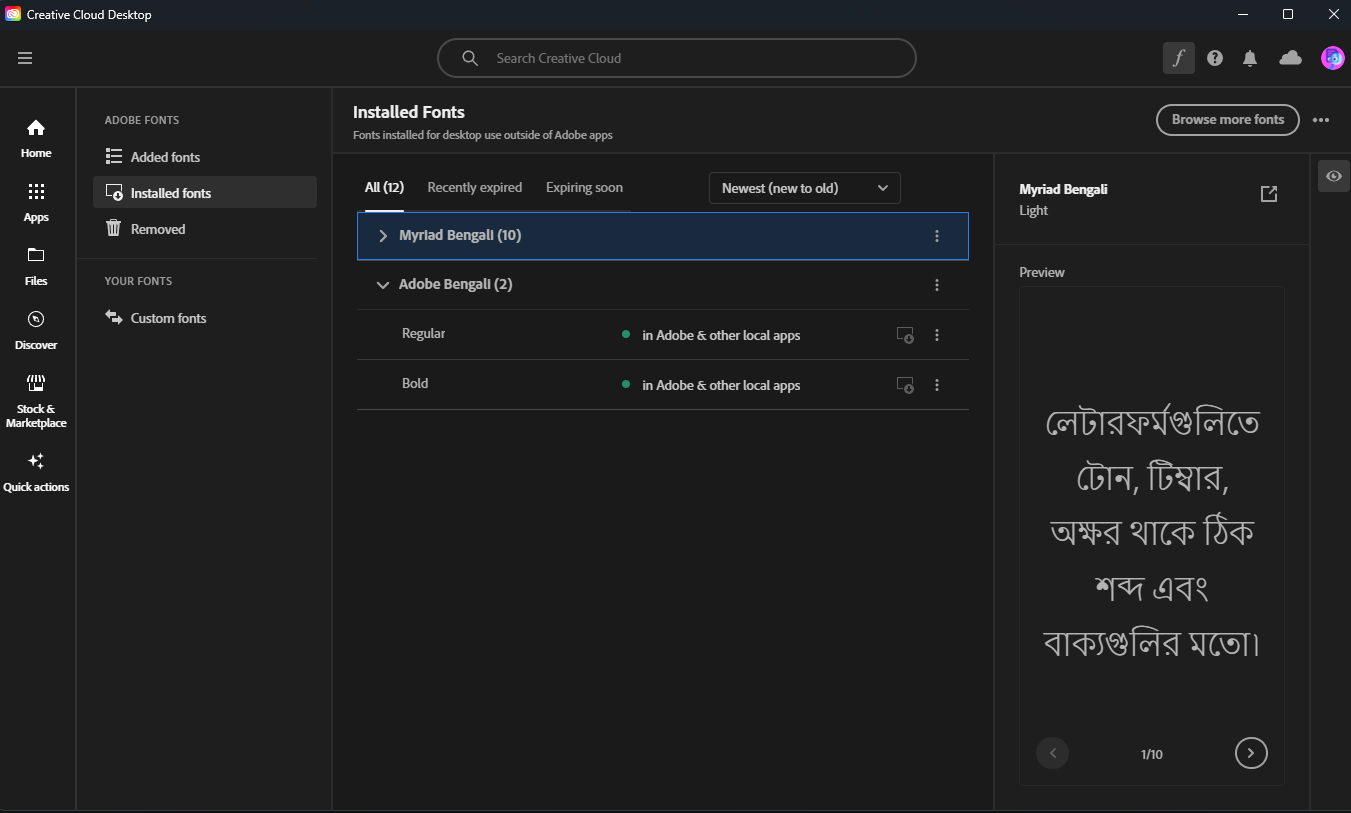Check cloud sync status icon
This screenshot has height=813, width=1351.
1290,58
